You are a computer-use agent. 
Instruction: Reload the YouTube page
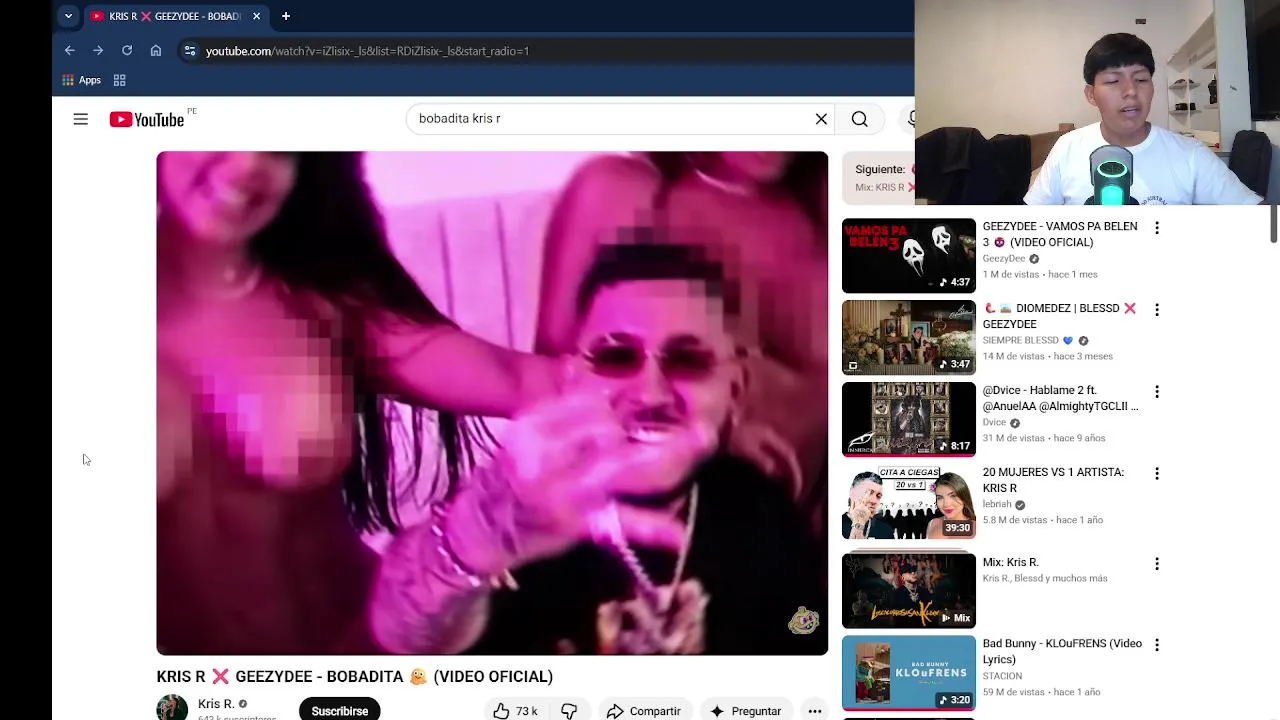[x=127, y=51]
